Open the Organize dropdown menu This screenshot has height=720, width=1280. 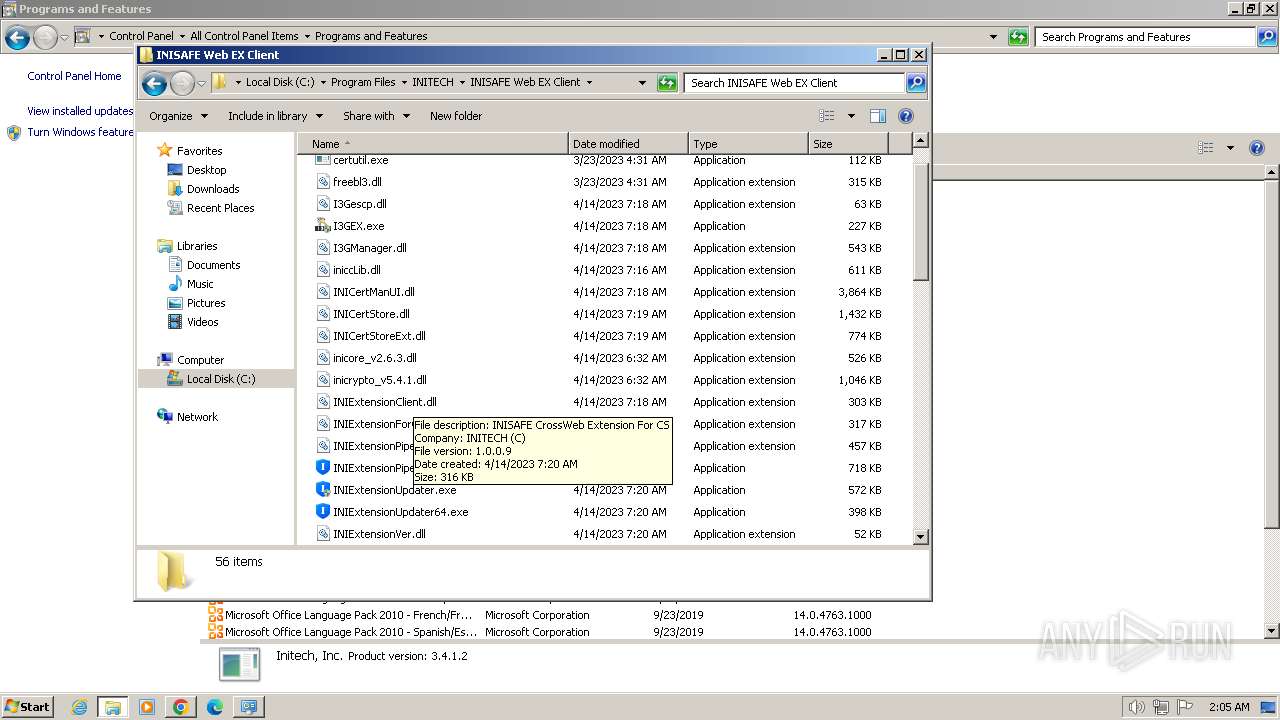(x=178, y=116)
